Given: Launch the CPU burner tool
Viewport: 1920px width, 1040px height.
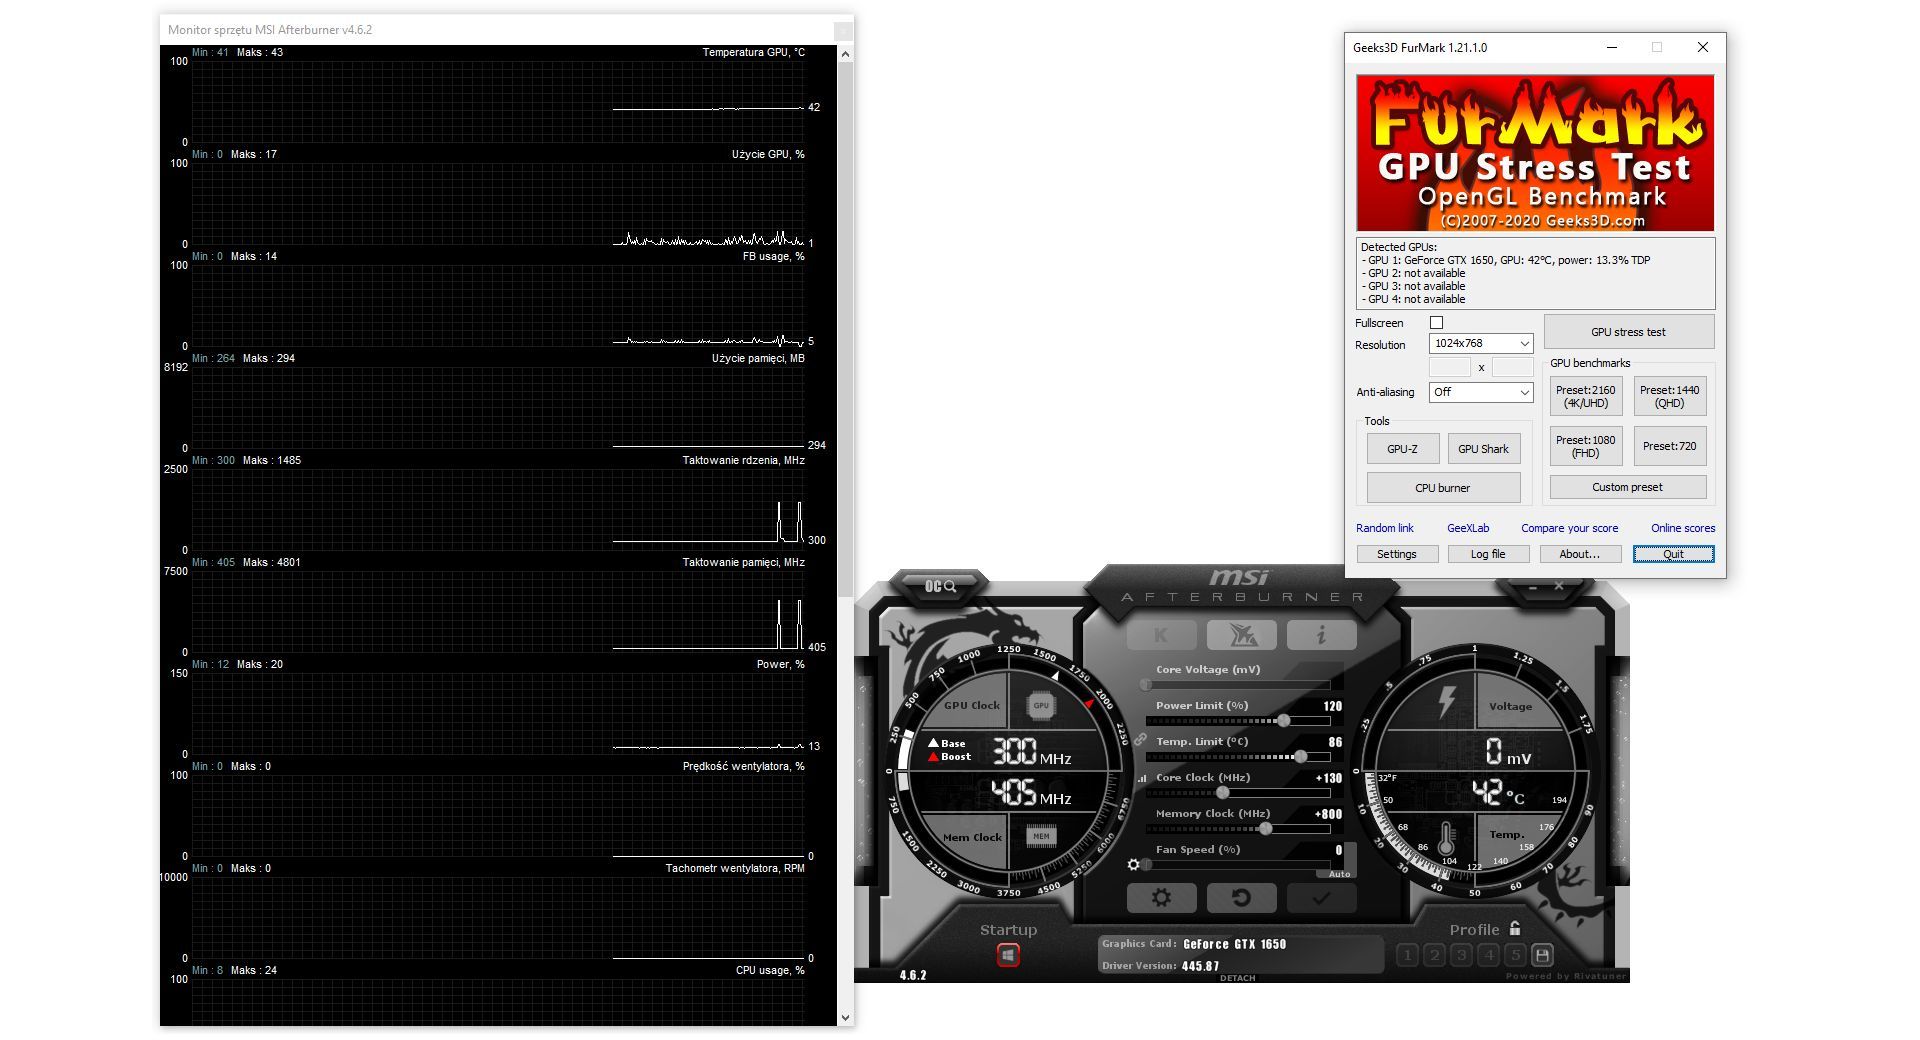Looking at the screenshot, I should 1443,488.
